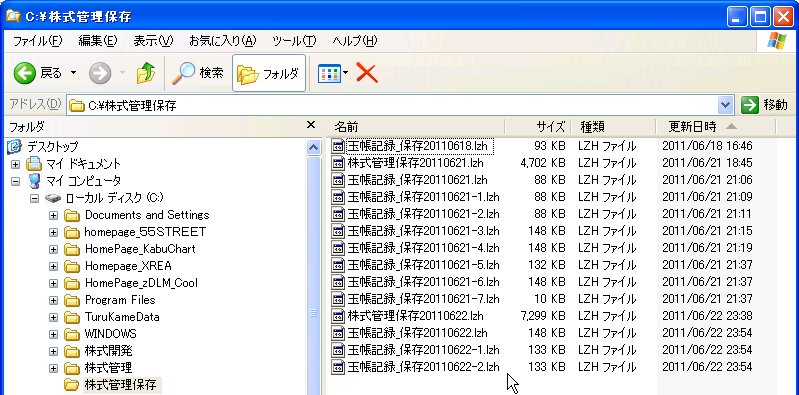Click the green Back (戻る) arrow button
The width and height of the screenshot is (799, 395).
click(x=24, y=74)
